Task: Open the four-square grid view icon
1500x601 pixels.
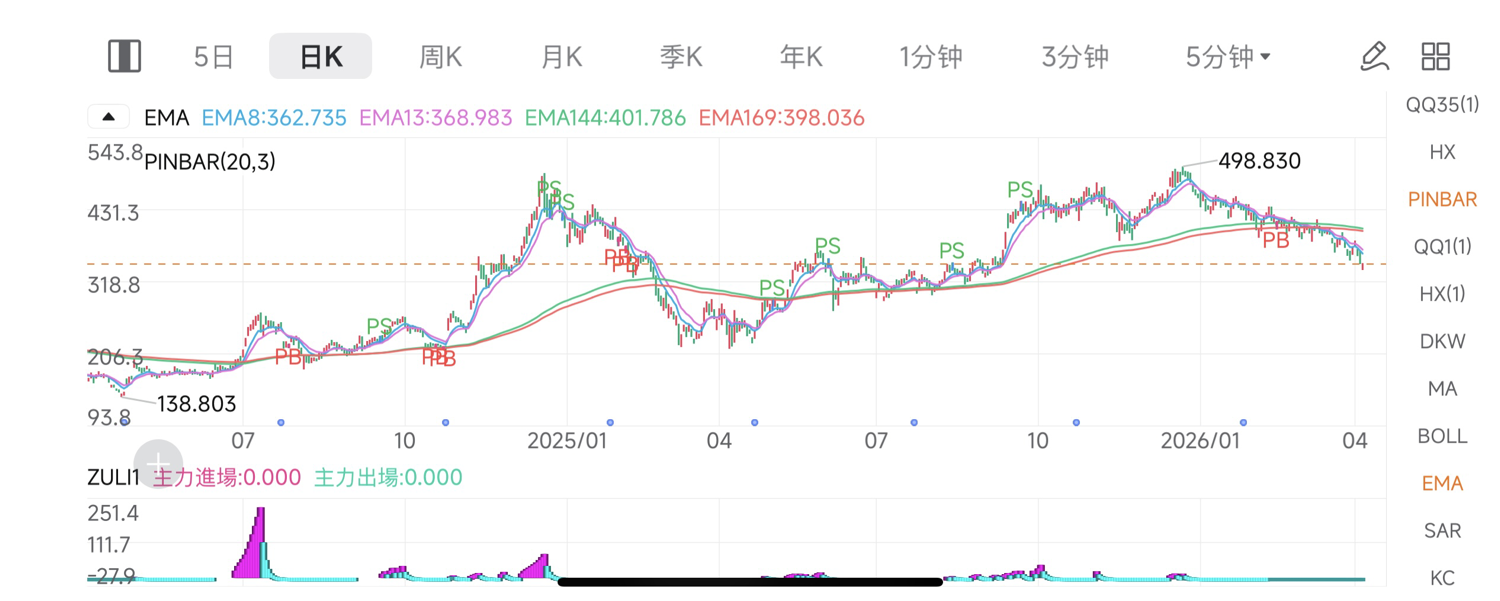Action: point(1436,56)
